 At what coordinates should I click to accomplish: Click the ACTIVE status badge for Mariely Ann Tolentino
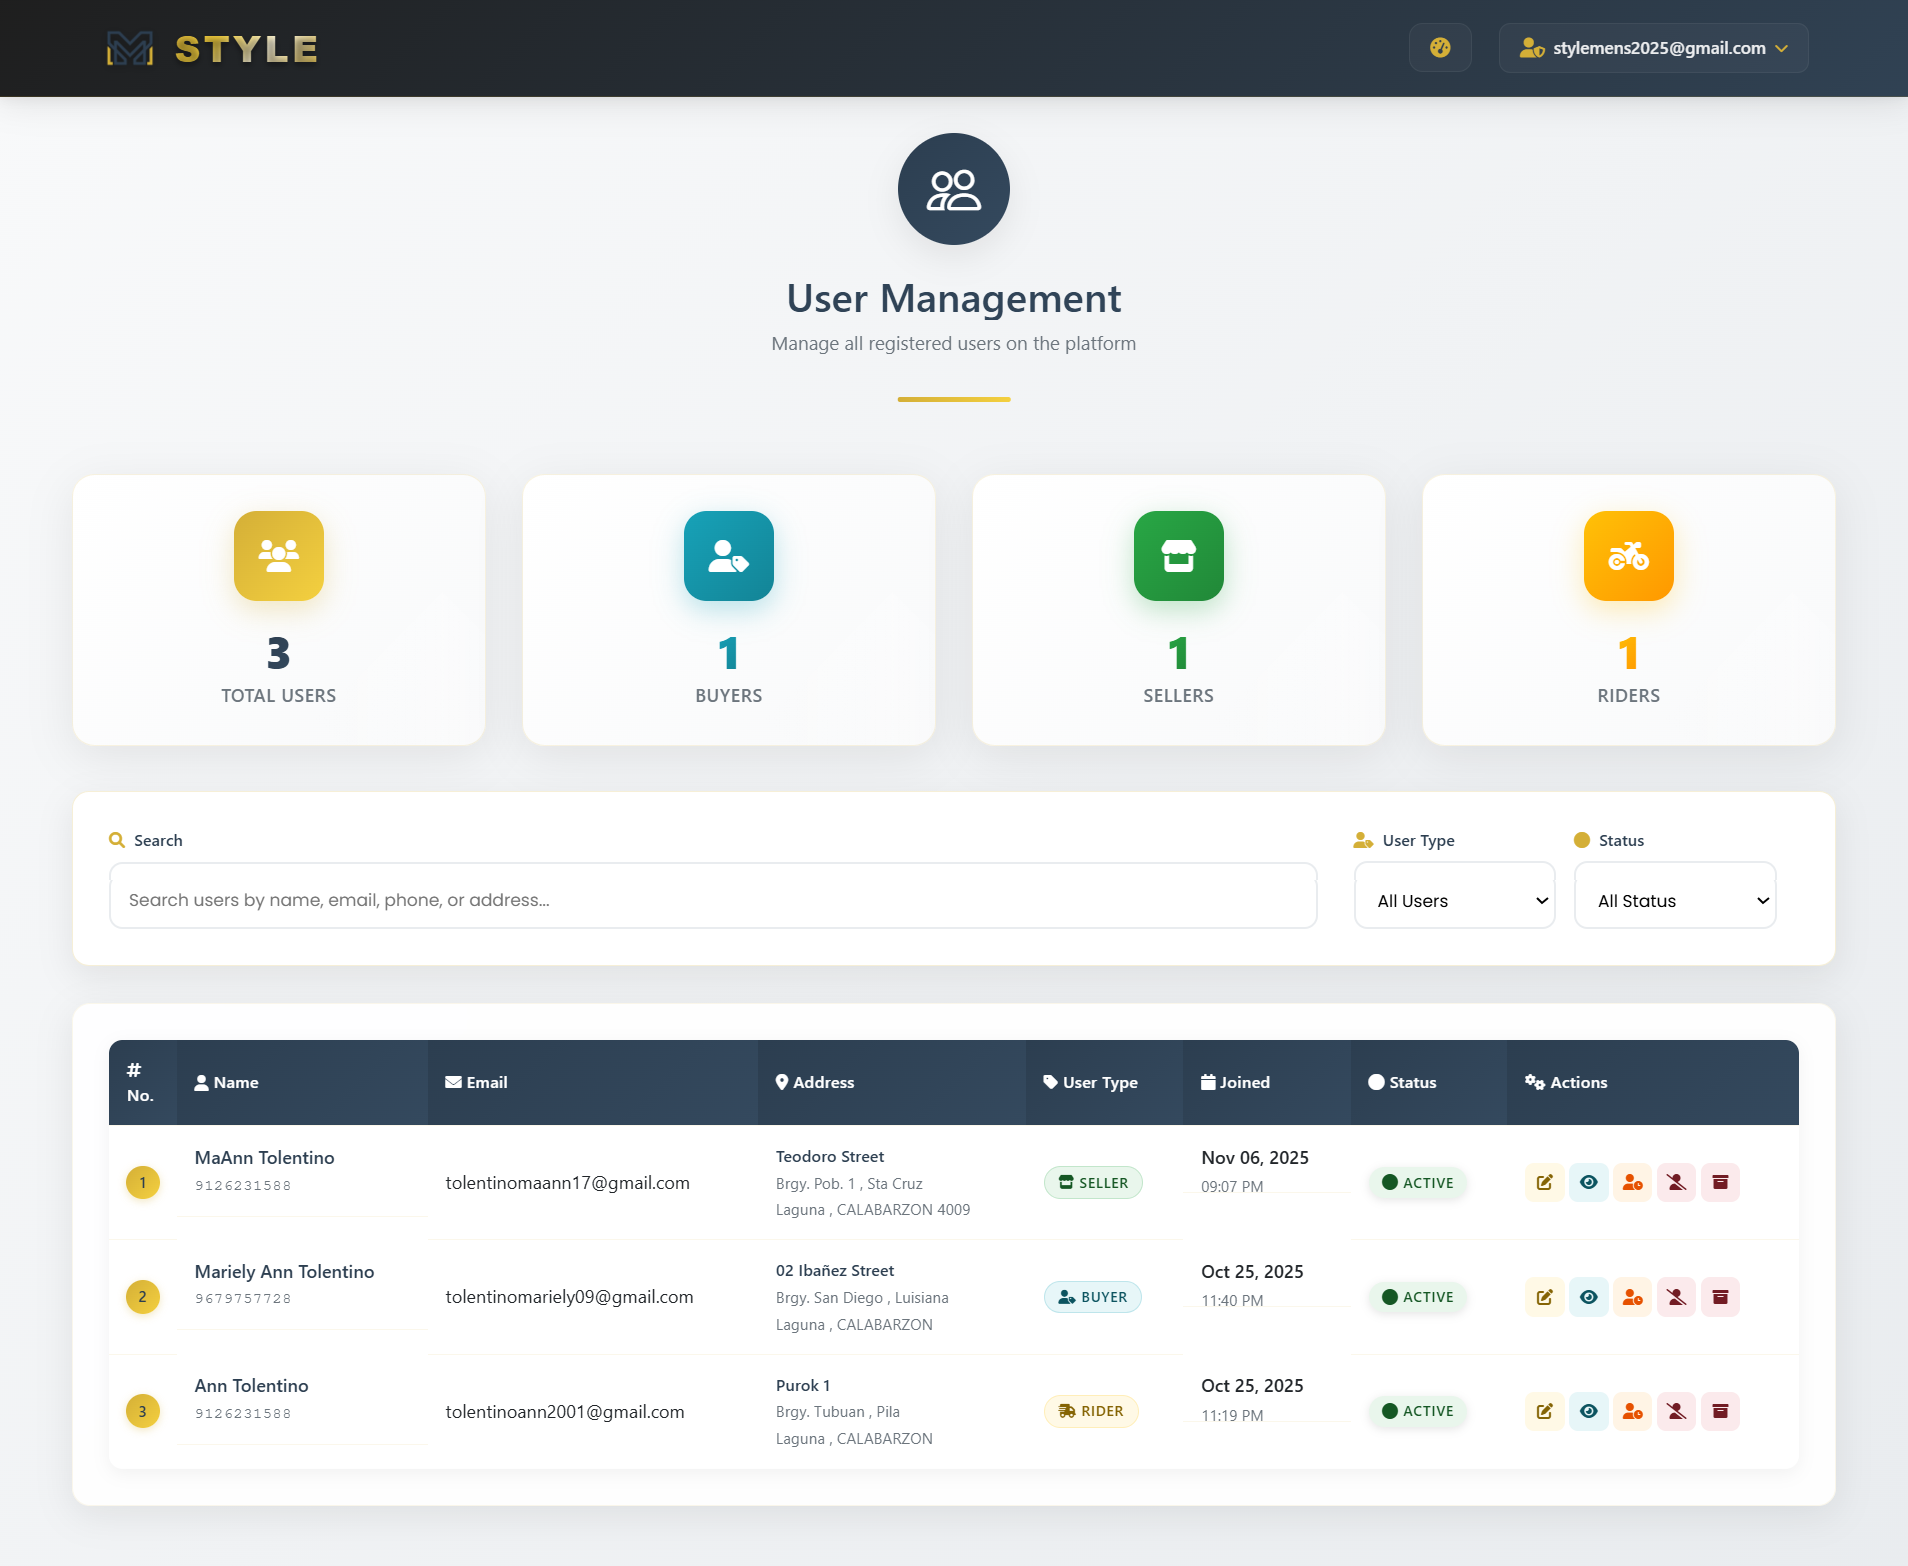pyautogui.click(x=1418, y=1296)
